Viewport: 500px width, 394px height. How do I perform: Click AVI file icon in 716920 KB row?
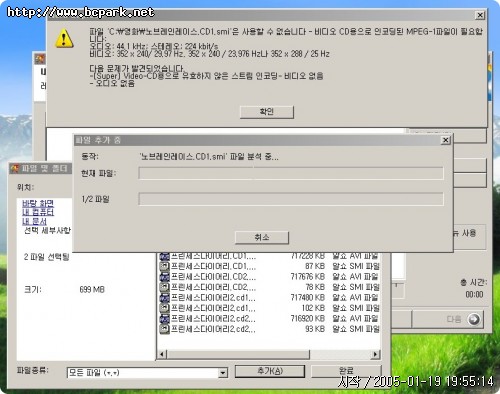tap(164, 319)
